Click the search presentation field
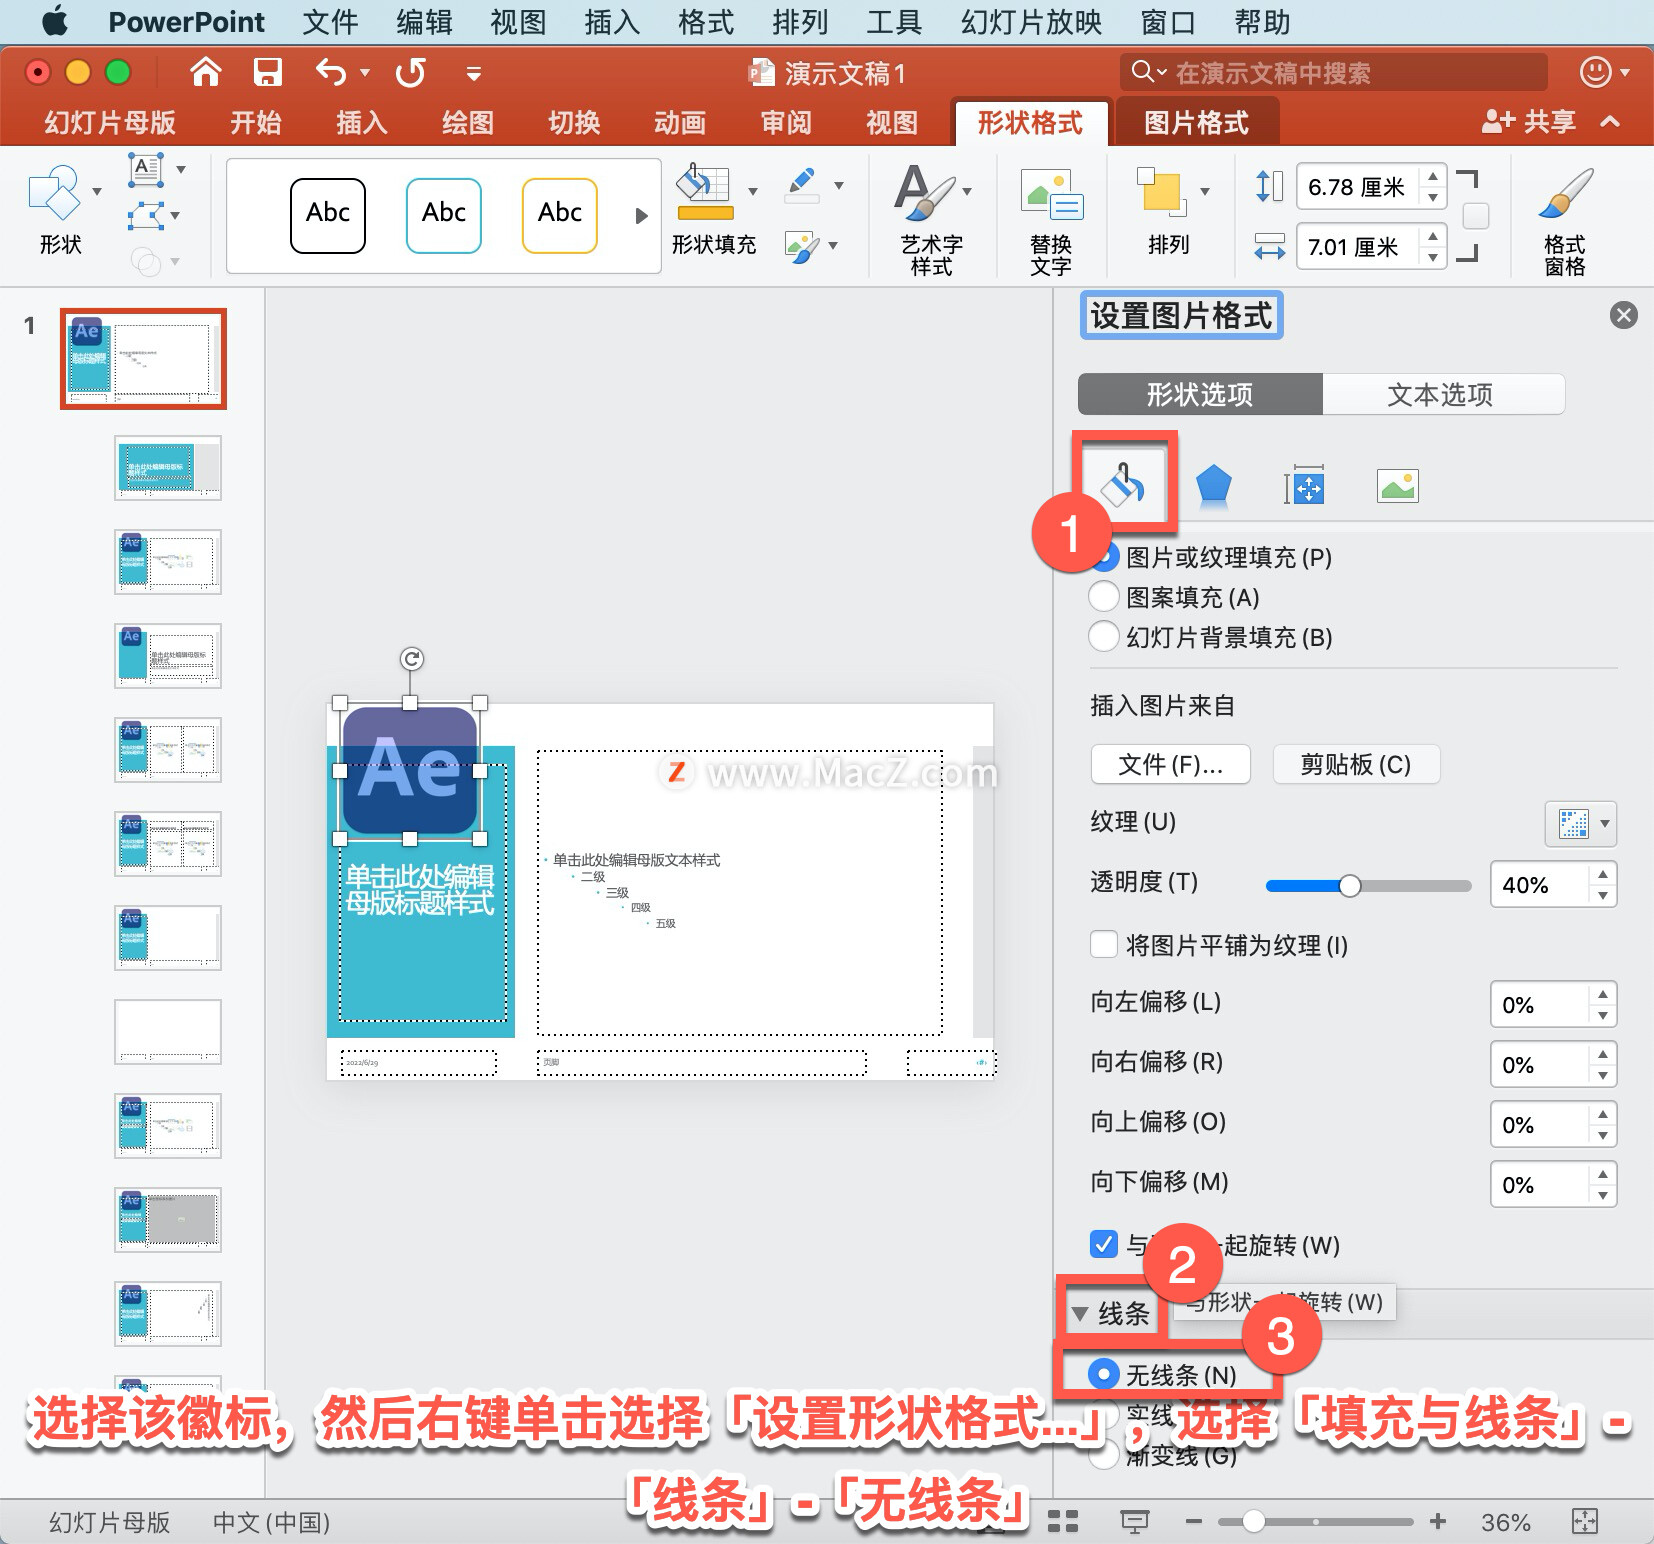The height and width of the screenshot is (1544, 1654). 1333,72
